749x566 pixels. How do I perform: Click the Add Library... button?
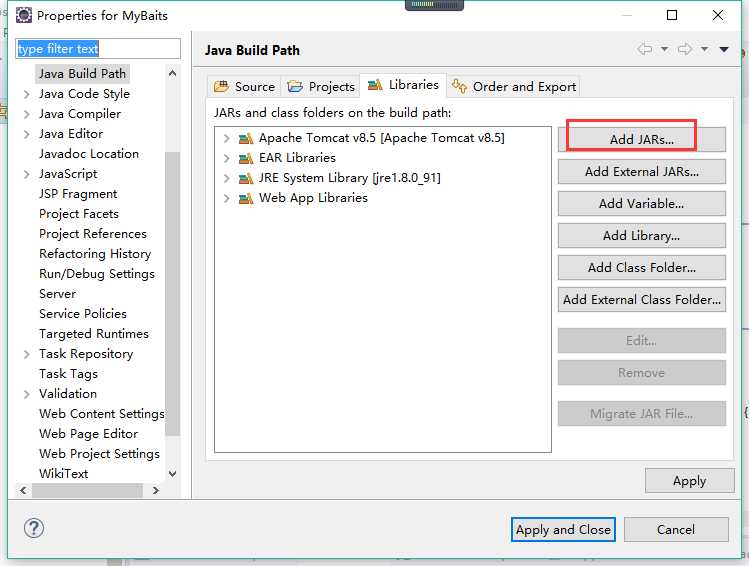pyautogui.click(x=642, y=235)
